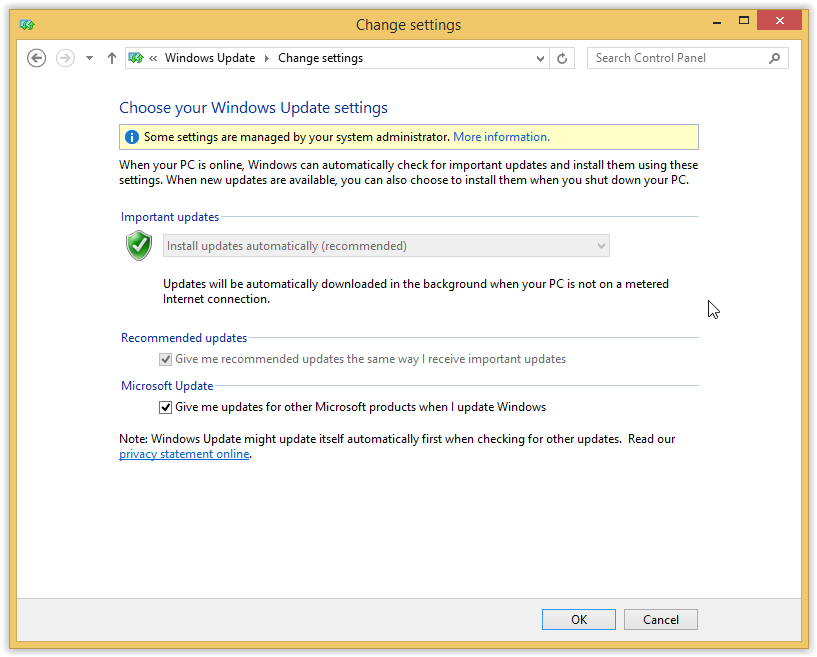Open the Install updates automatically dropdown
This screenshot has width=817, height=657.
pyautogui.click(x=386, y=246)
